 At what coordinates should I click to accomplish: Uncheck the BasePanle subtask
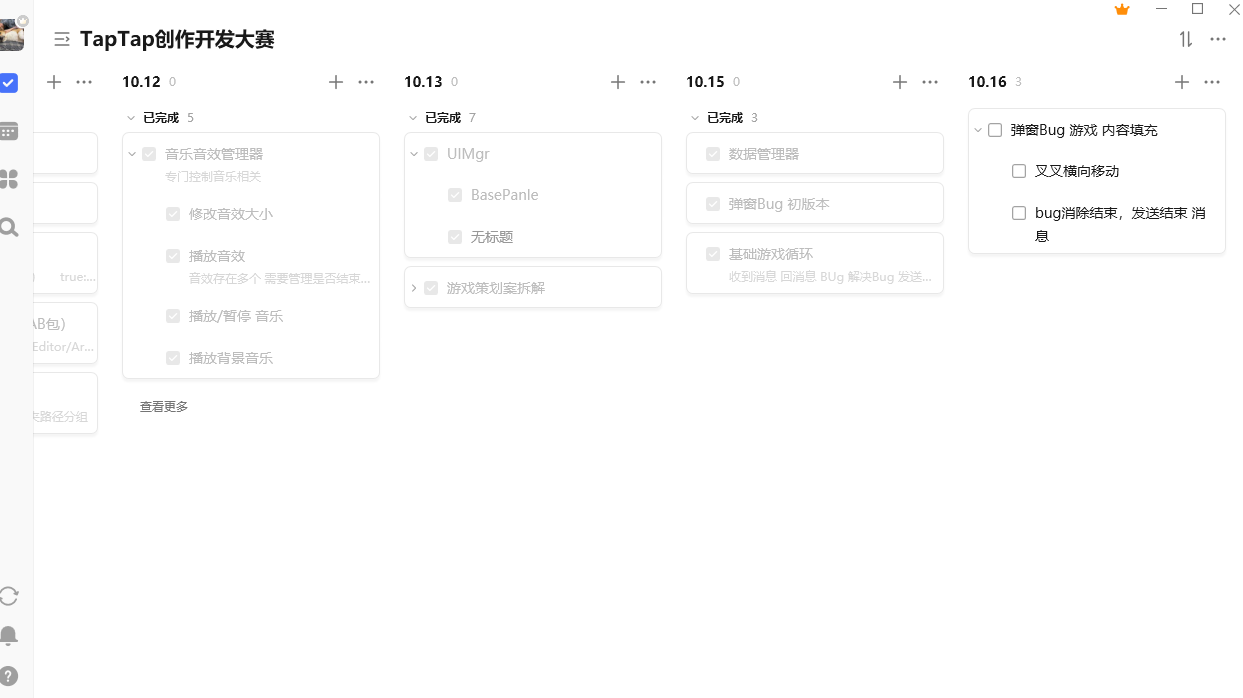tap(455, 195)
